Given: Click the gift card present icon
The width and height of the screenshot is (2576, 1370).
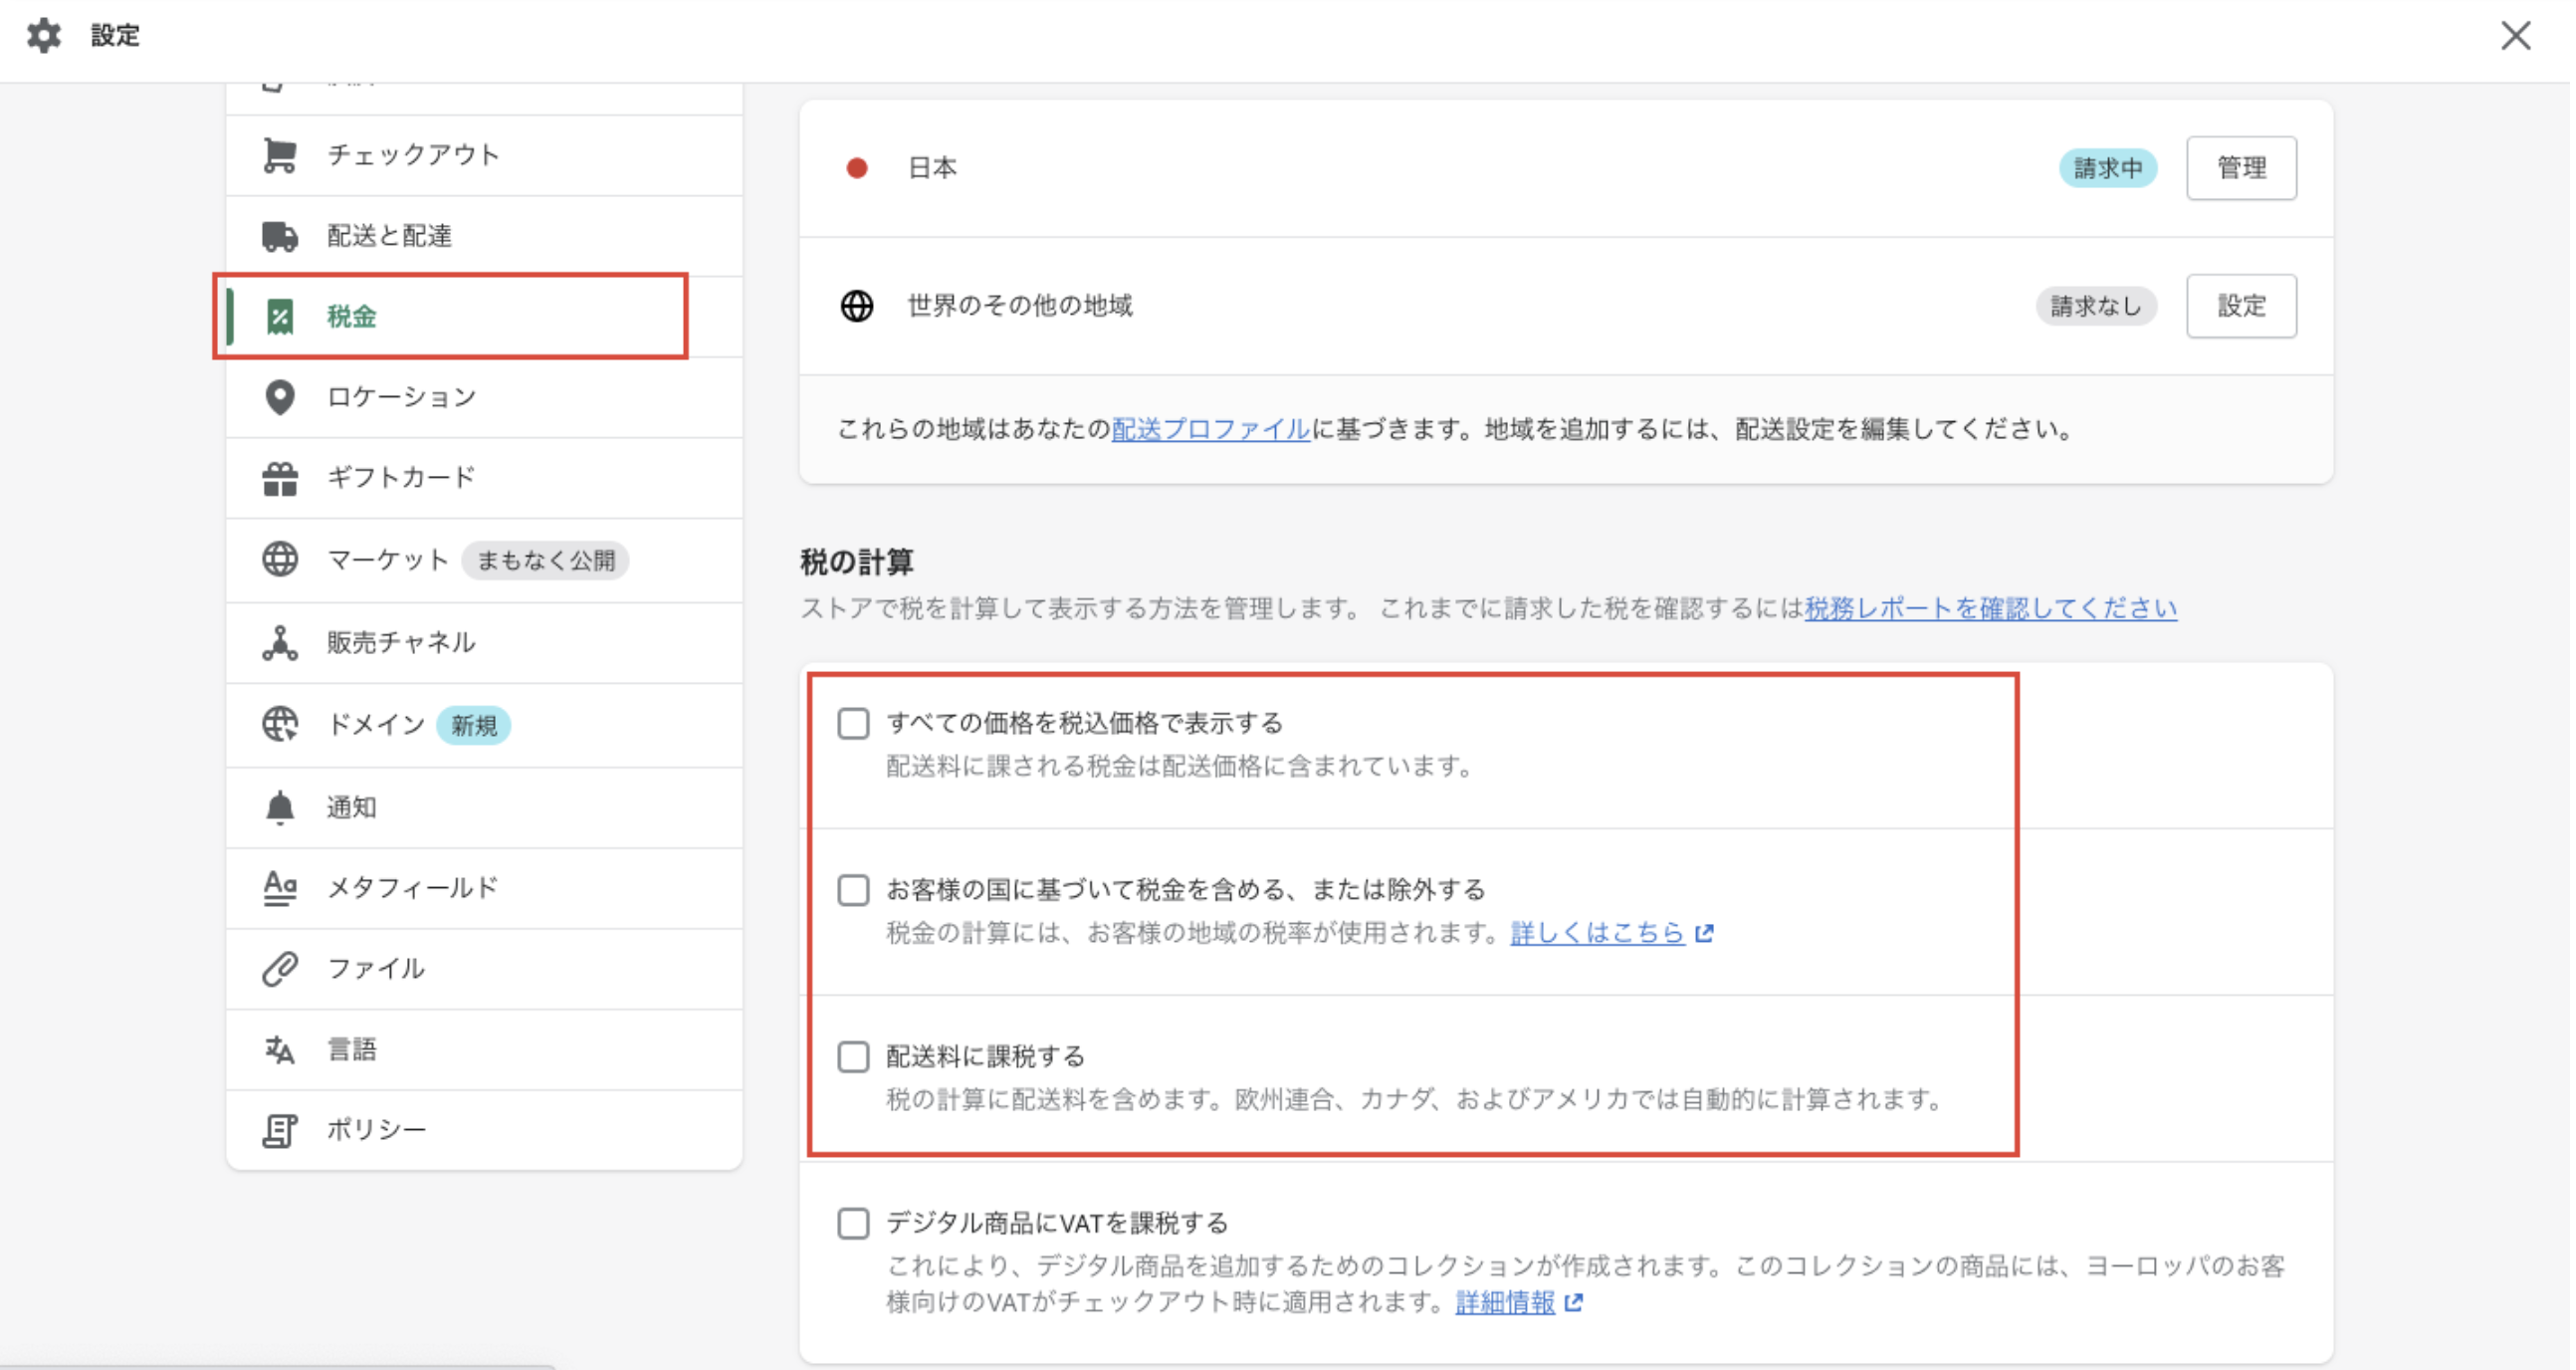Looking at the screenshot, I should click(x=280, y=478).
